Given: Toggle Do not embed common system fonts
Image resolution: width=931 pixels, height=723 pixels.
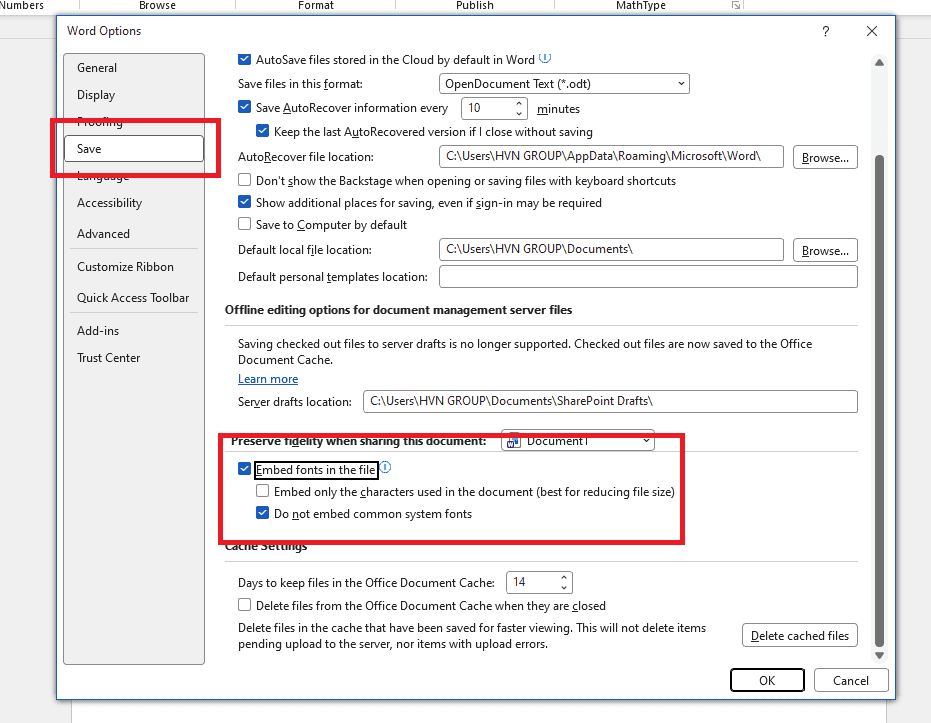Looking at the screenshot, I should 262,513.
